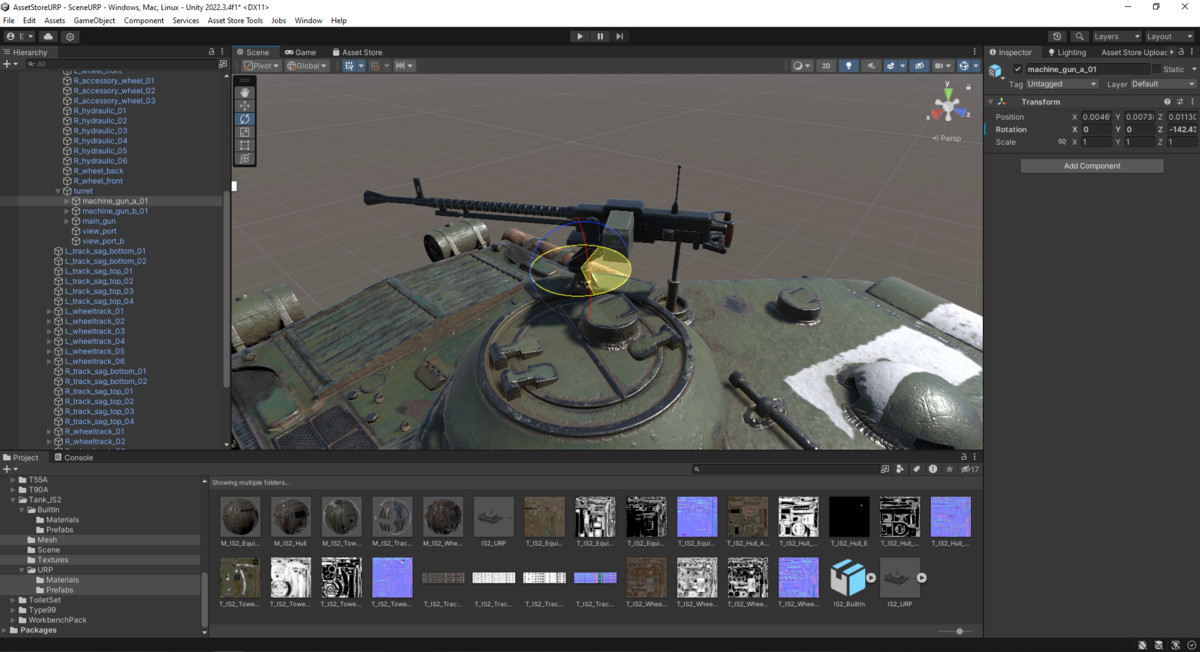Screen dimensions: 1200x652
Task: Open the Untagged tag dropdown
Action: pyautogui.click(x=1060, y=84)
